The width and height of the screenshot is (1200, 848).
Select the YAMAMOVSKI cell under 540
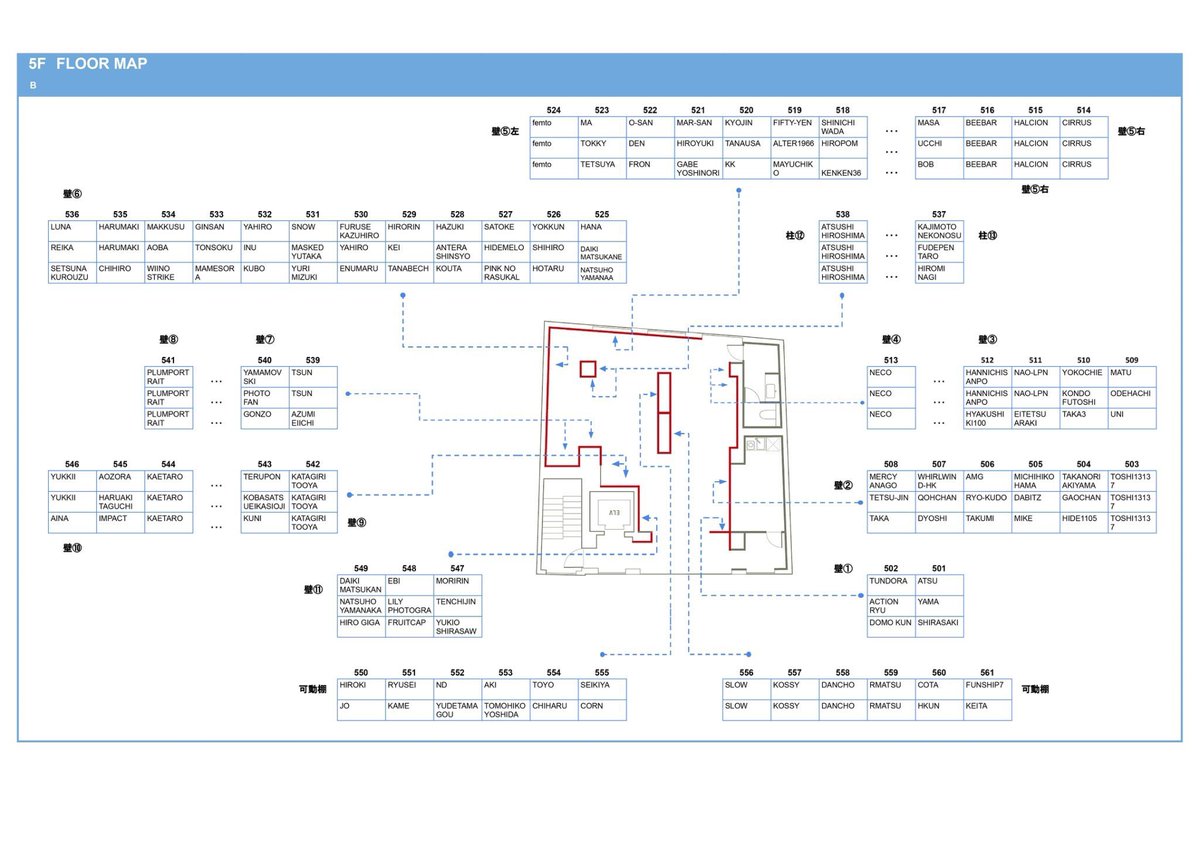click(265, 377)
